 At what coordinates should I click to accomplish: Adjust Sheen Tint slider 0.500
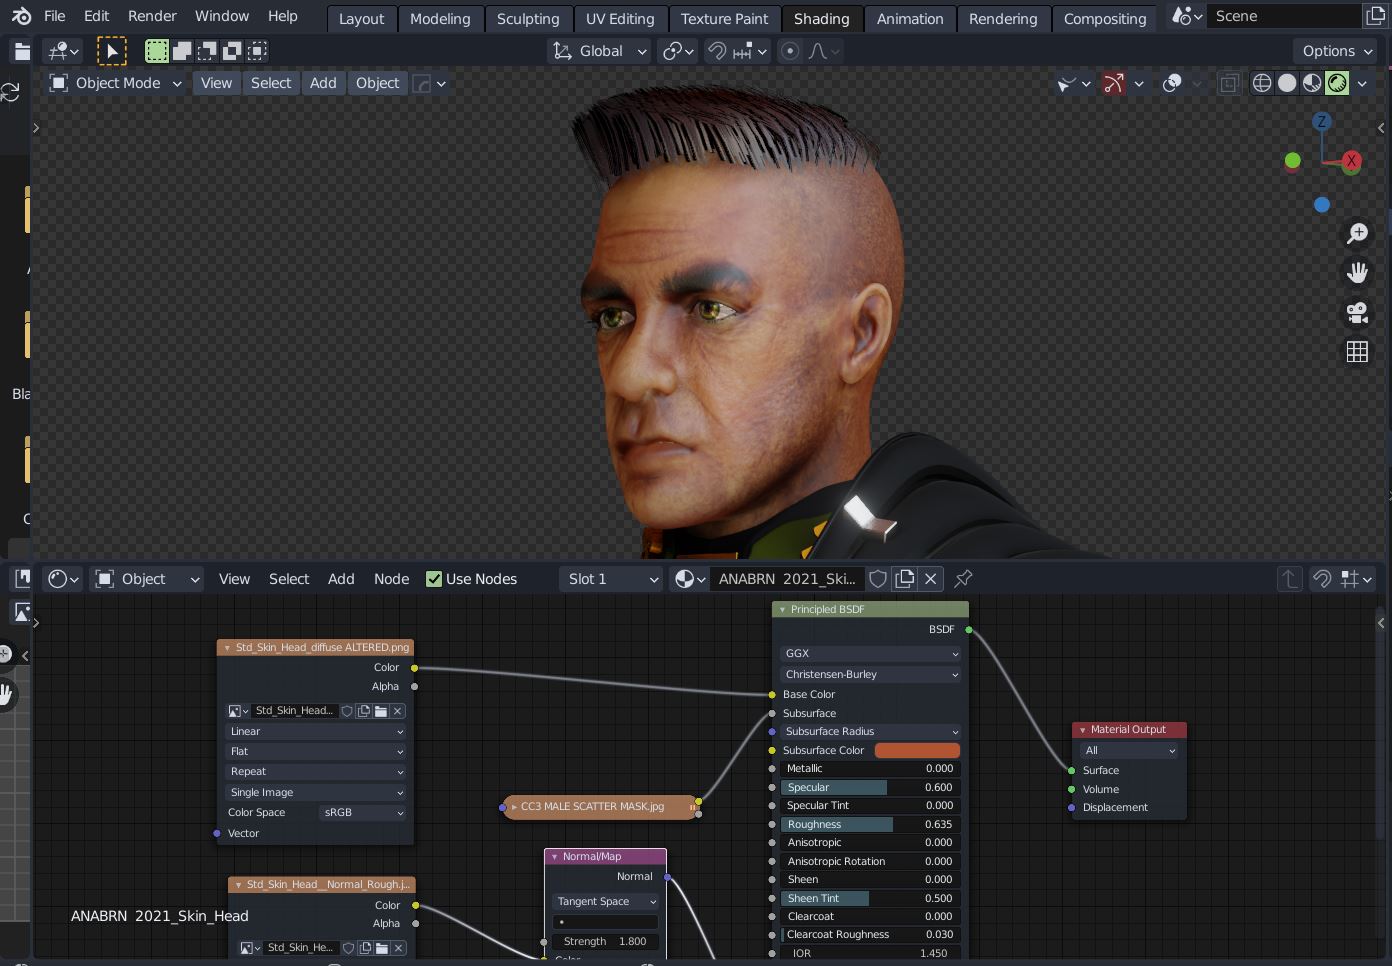(870, 898)
